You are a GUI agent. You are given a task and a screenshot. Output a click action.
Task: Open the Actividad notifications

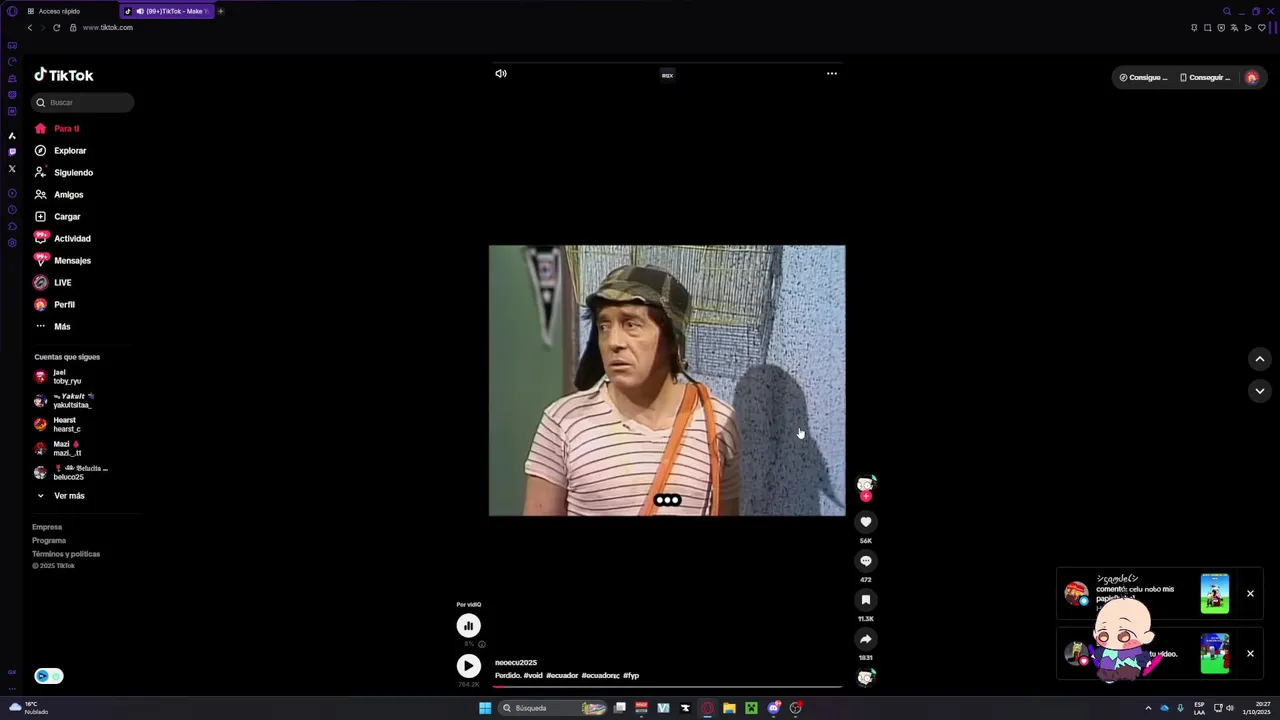click(x=62, y=238)
